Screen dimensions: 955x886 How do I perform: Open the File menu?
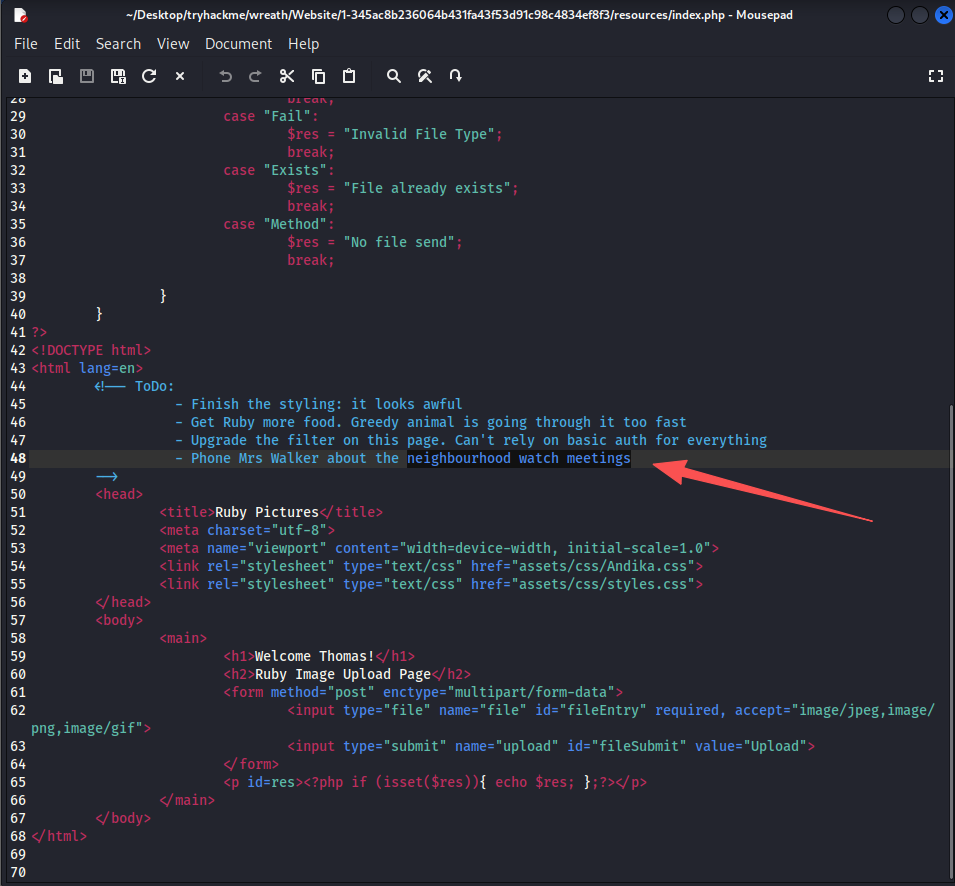[26, 44]
